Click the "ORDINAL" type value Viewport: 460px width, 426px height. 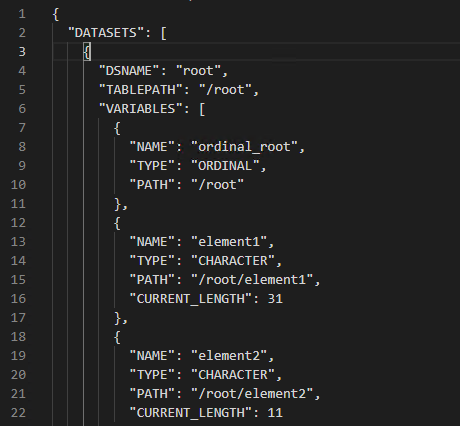point(225,166)
